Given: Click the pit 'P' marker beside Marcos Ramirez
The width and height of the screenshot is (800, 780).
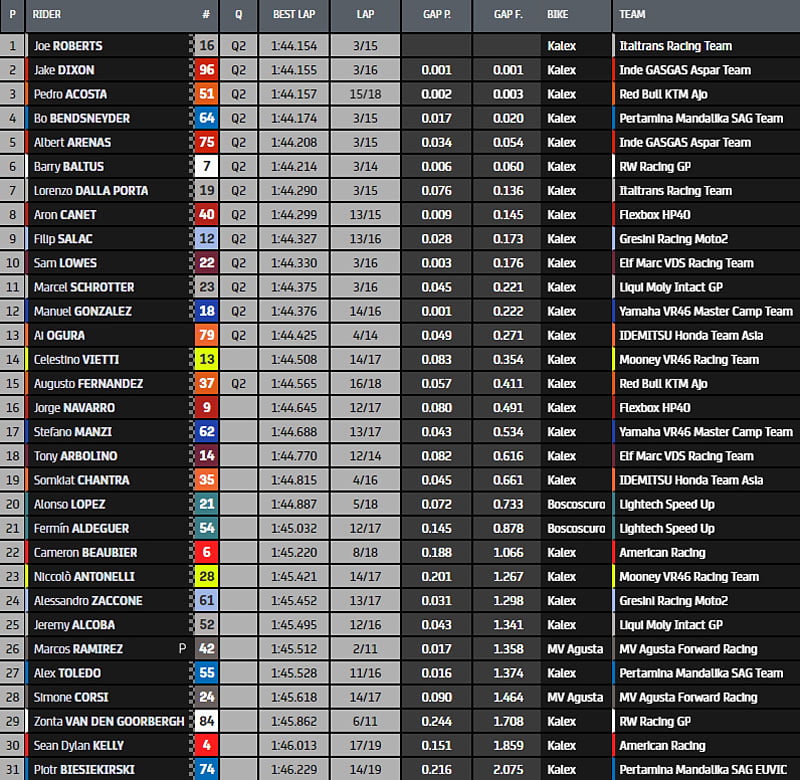Looking at the screenshot, I should pos(182,649).
